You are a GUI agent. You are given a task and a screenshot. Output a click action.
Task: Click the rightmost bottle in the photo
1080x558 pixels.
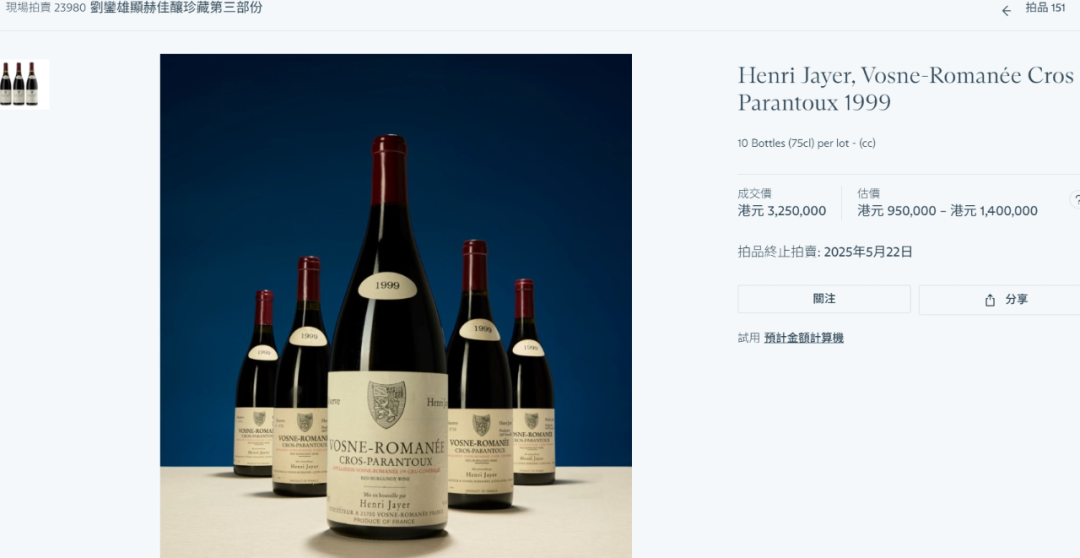pyautogui.click(x=532, y=381)
